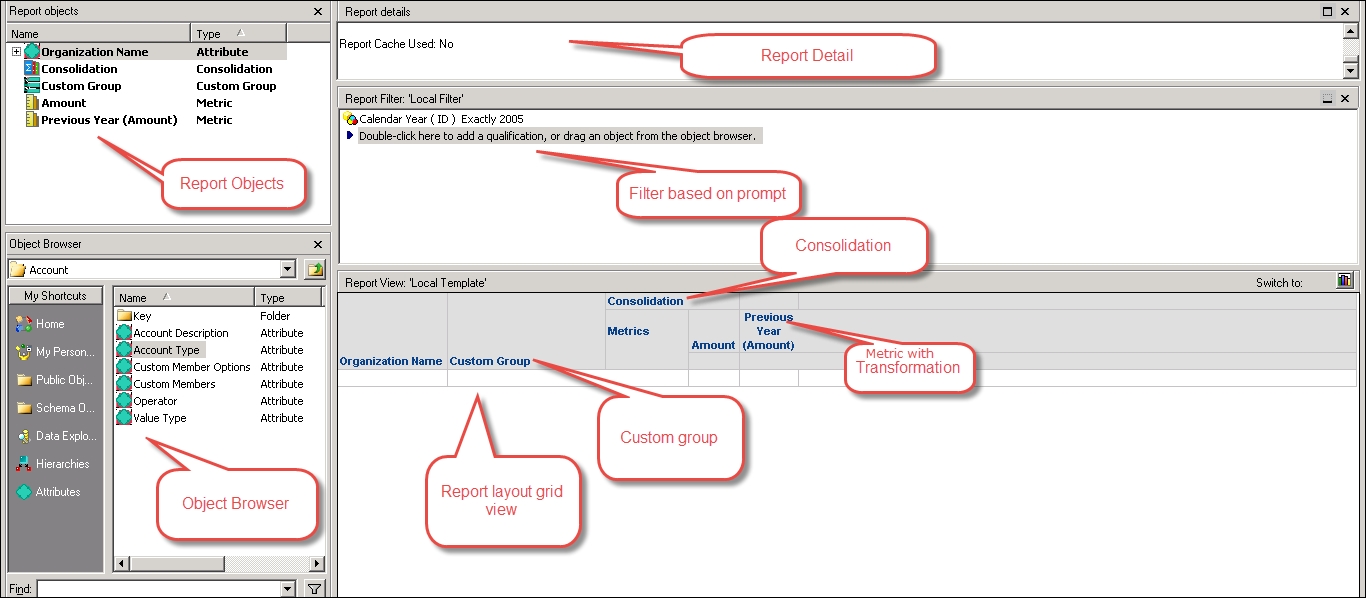Click the Find input field
Image resolution: width=1366 pixels, height=598 pixels.
tap(159, 589)
